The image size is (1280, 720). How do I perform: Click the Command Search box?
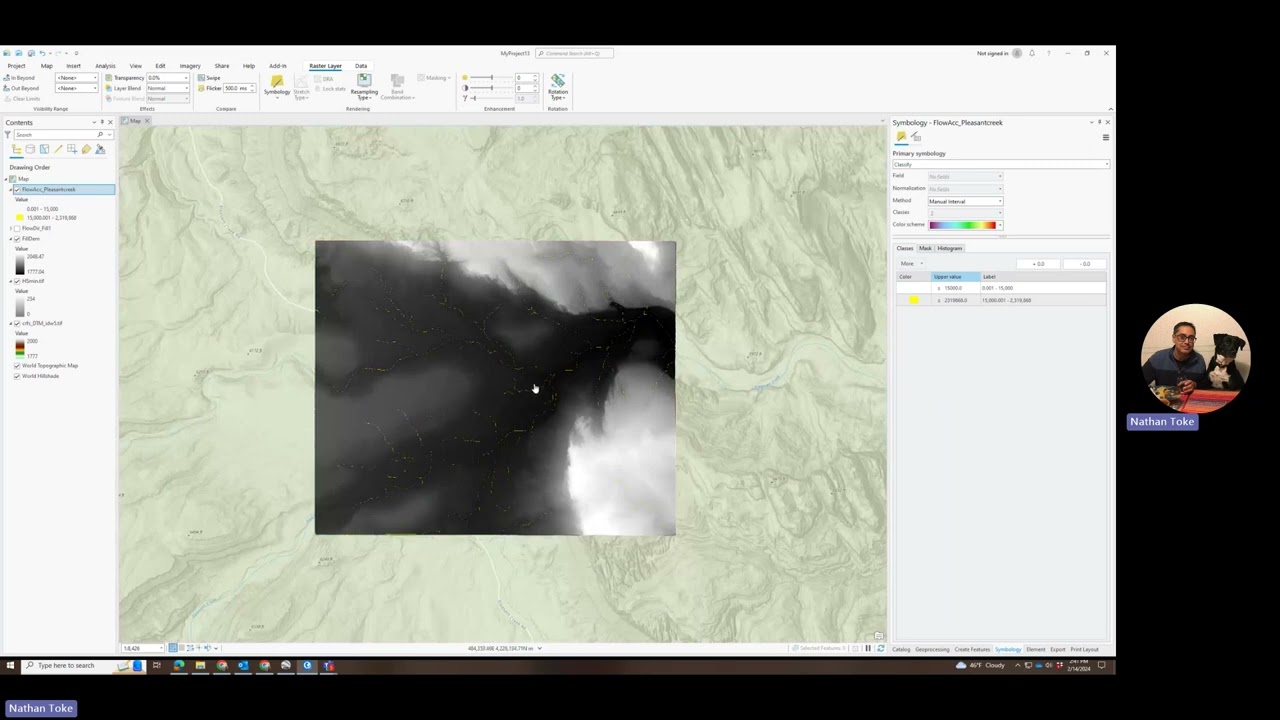point(574,53)
